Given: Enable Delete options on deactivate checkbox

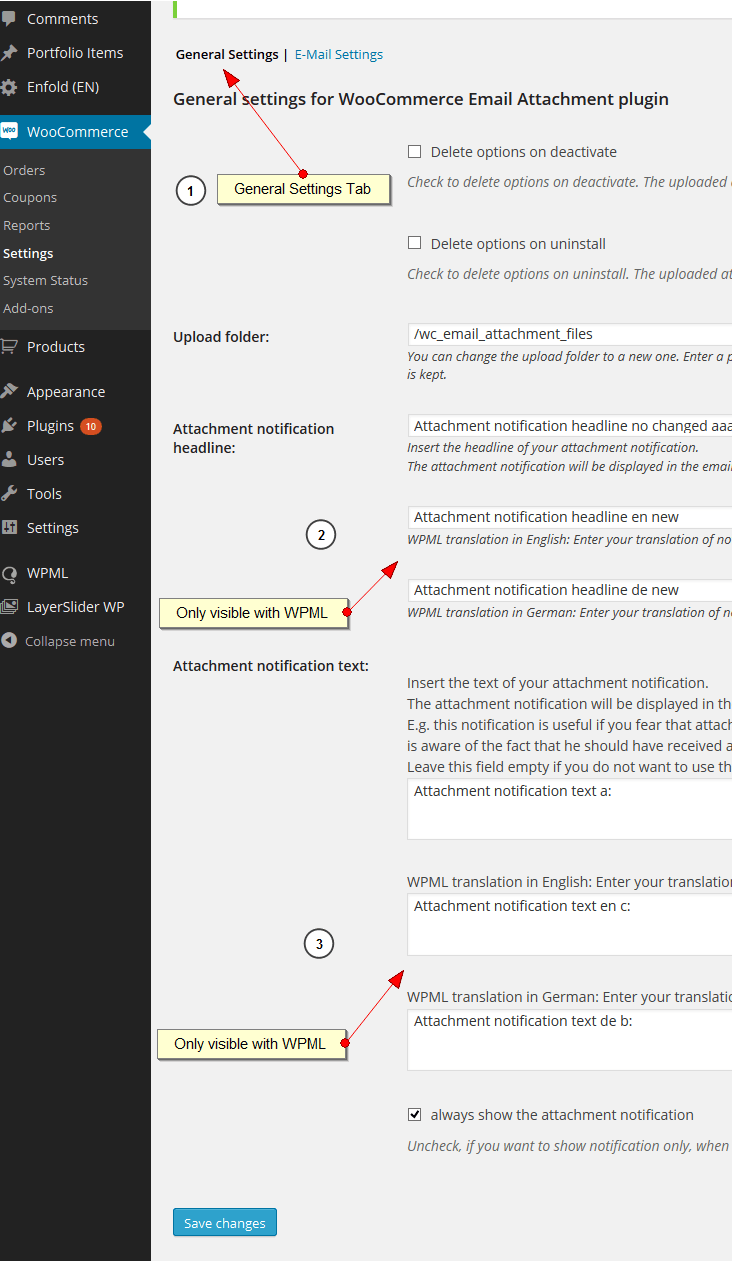Looking at the screenshot, I should click(x=414, y=152).
